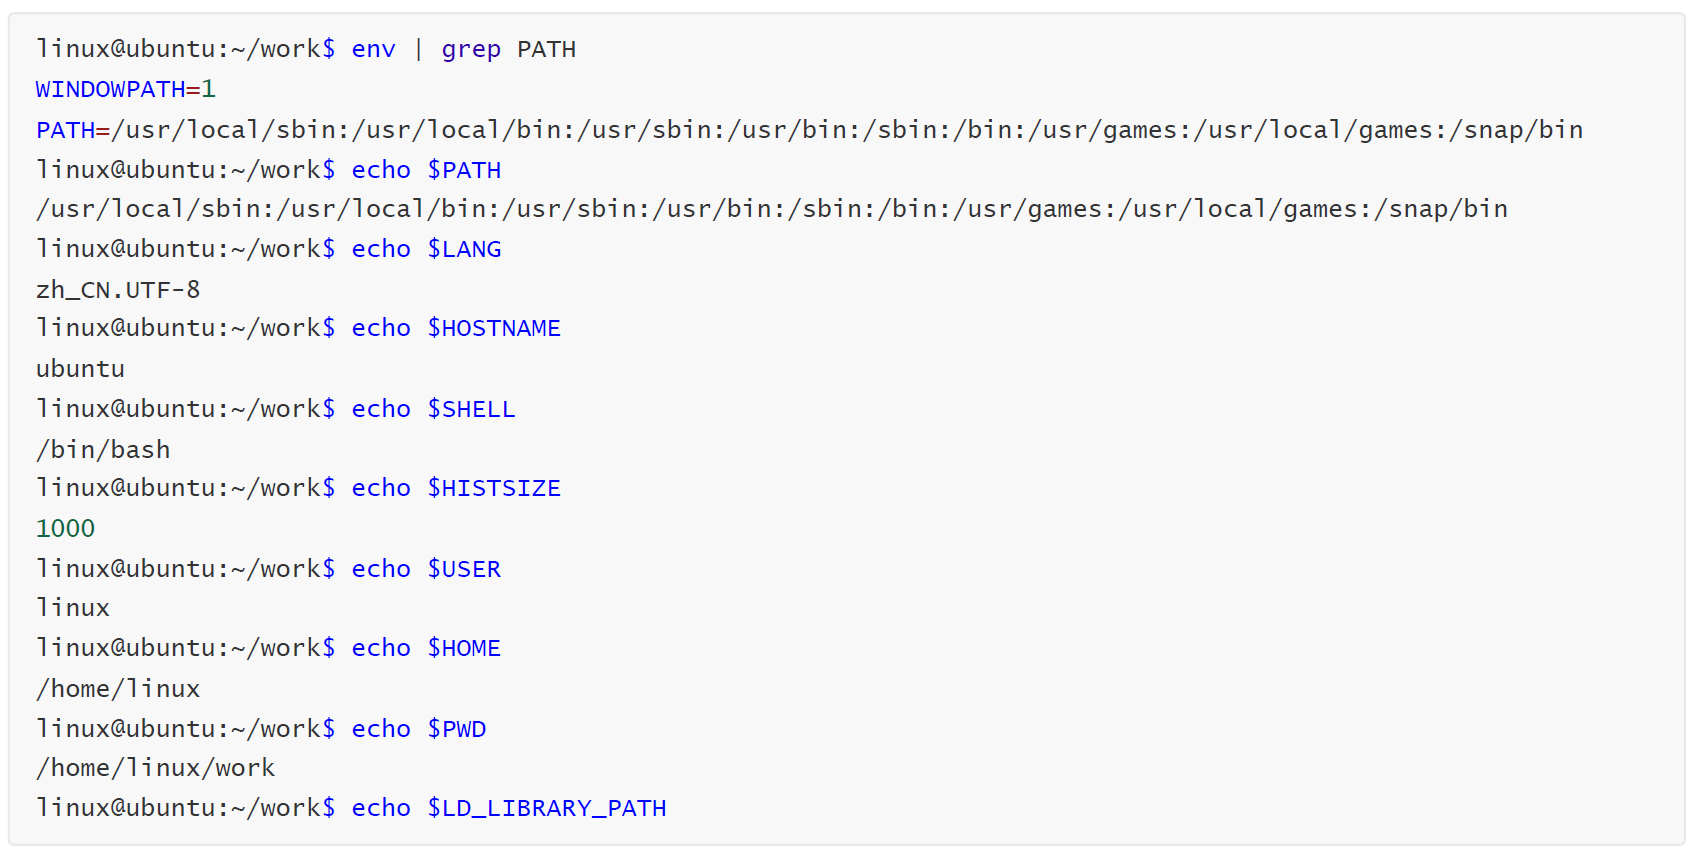Click the $PATH variable in echo command
This screenshot has height=855, width=1692.
point(464,170)
